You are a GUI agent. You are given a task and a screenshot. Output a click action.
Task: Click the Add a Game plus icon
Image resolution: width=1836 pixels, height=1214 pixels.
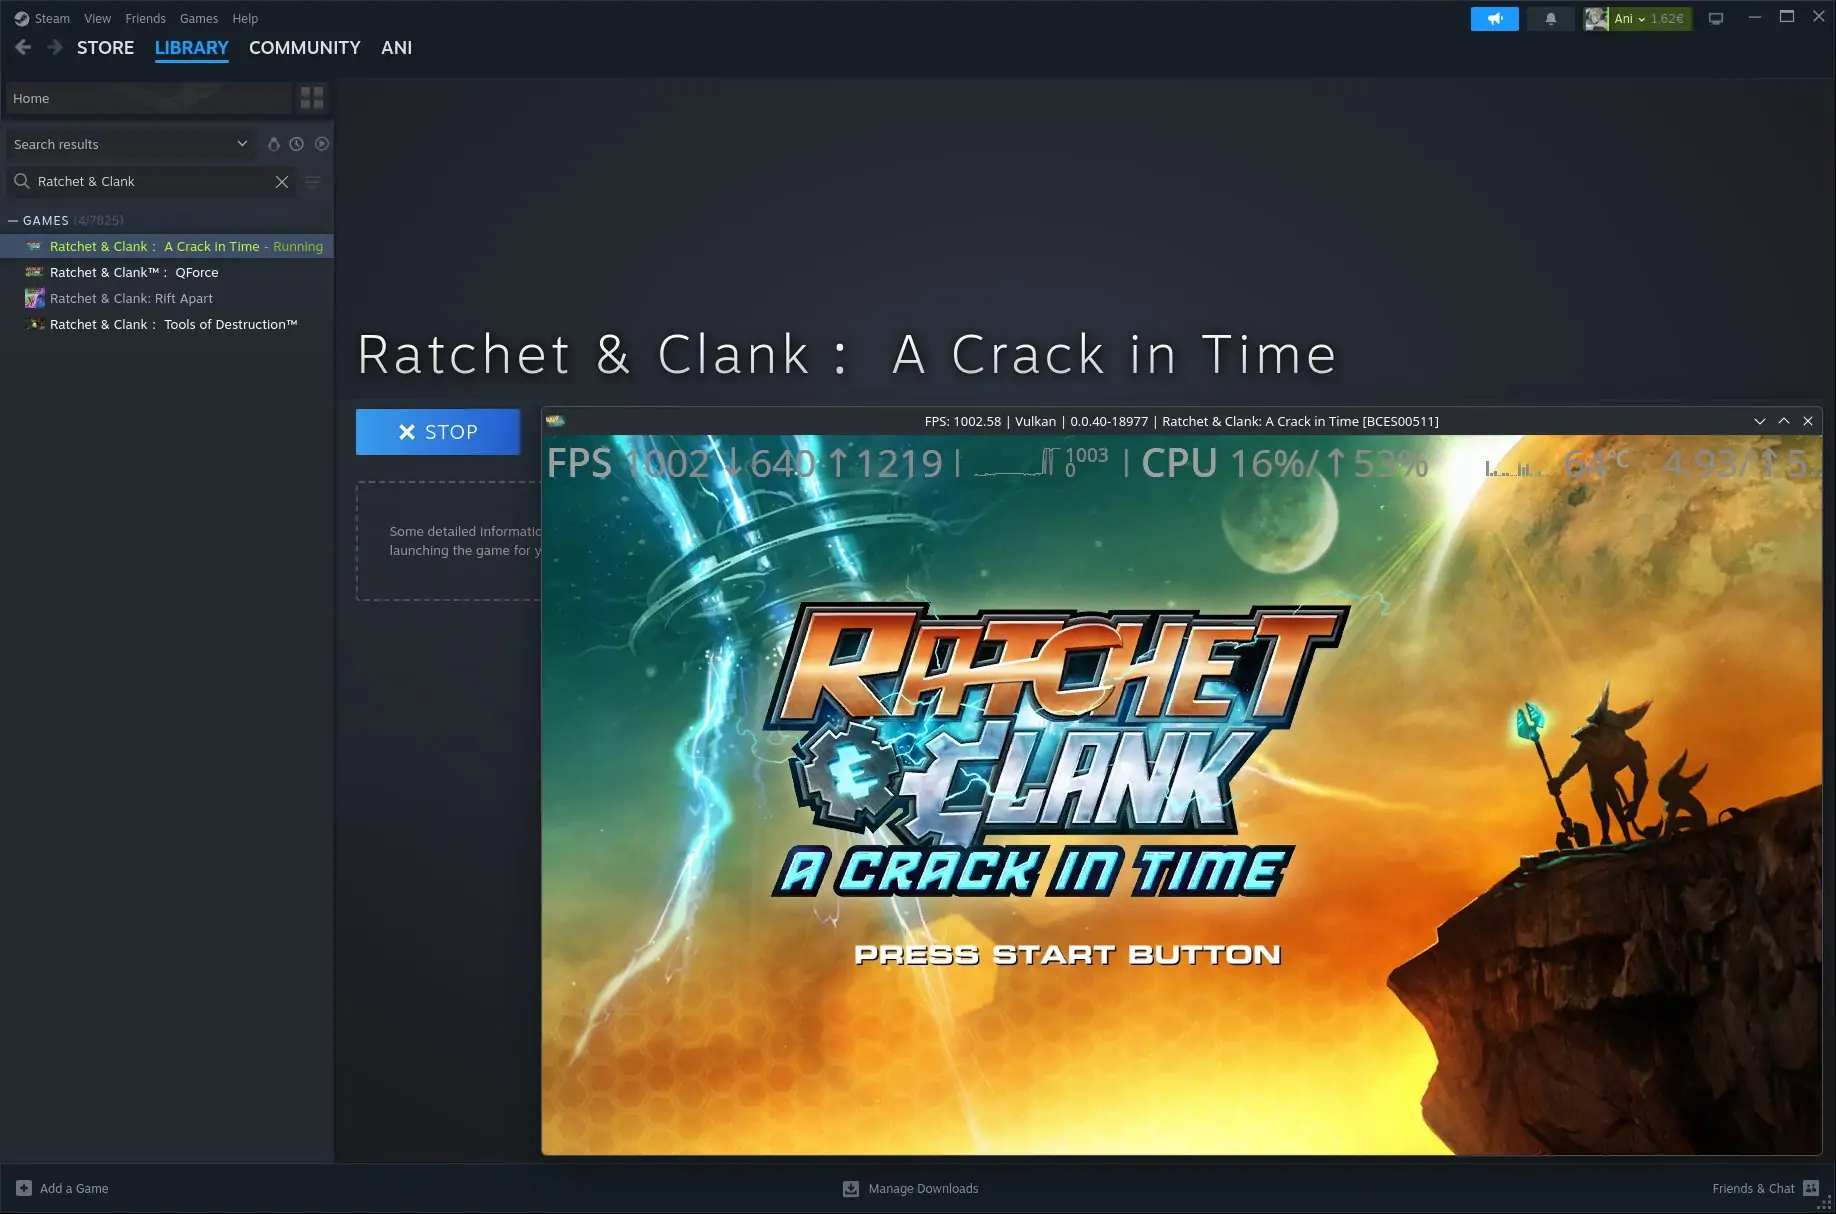click(x=24, y=1188)
